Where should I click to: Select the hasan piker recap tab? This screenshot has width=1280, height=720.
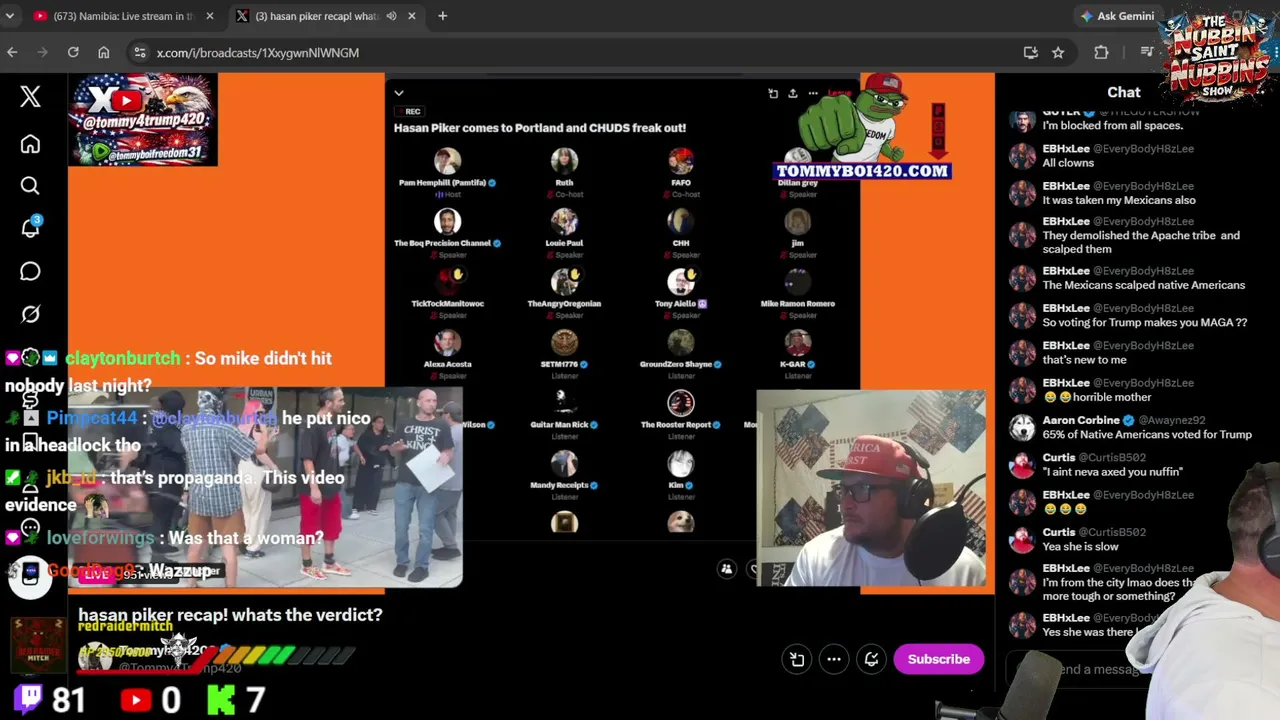pos(325,16)
